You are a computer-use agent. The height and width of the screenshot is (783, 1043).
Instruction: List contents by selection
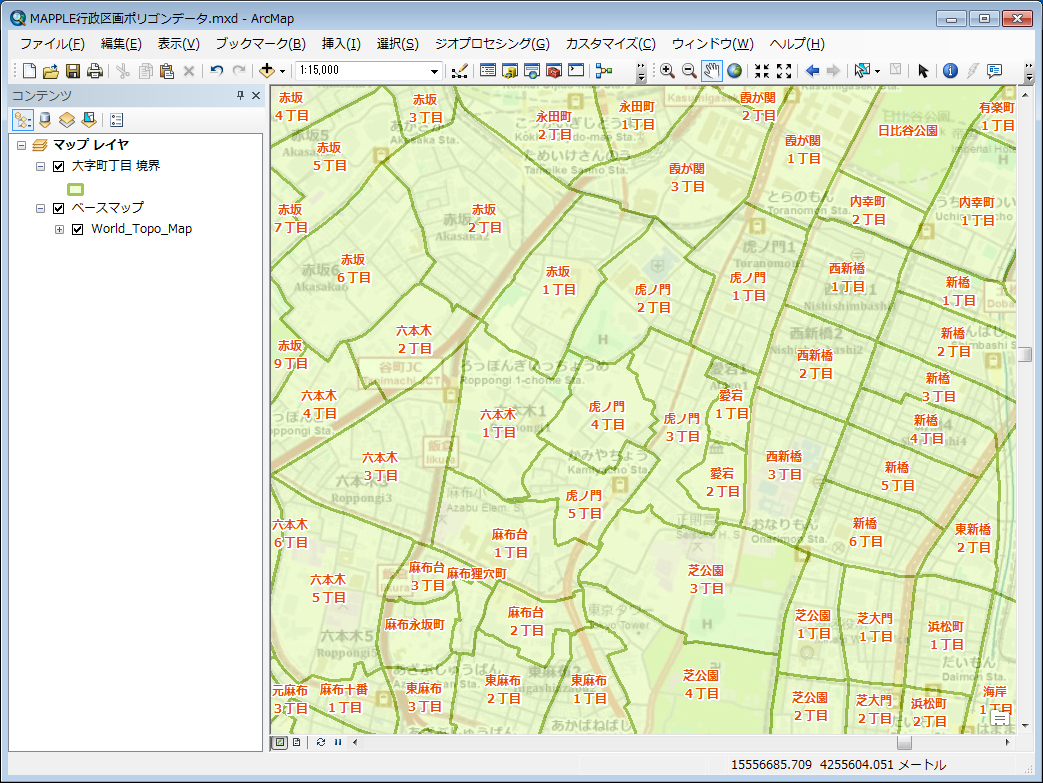point(88,120)
